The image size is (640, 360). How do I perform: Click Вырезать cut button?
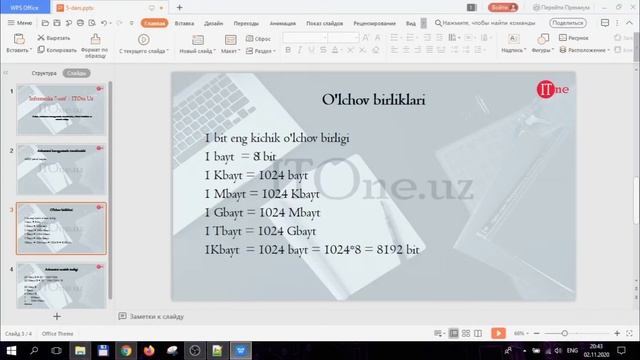coord(54,38)
